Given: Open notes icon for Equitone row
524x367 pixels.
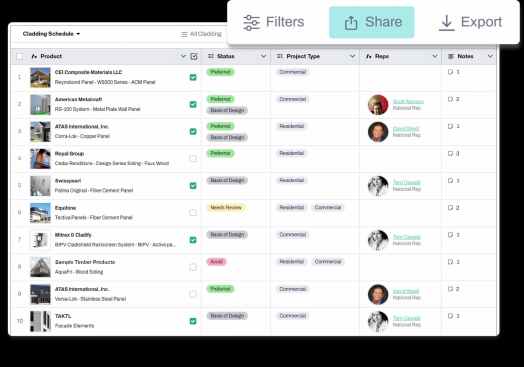Looking at the screenshot, I should (450, 208).
